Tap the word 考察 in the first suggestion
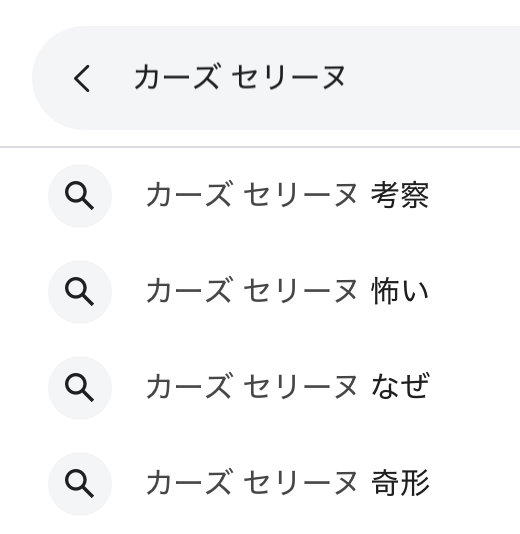The height and width of the screenshot is (534, 520). pos(400,195)
